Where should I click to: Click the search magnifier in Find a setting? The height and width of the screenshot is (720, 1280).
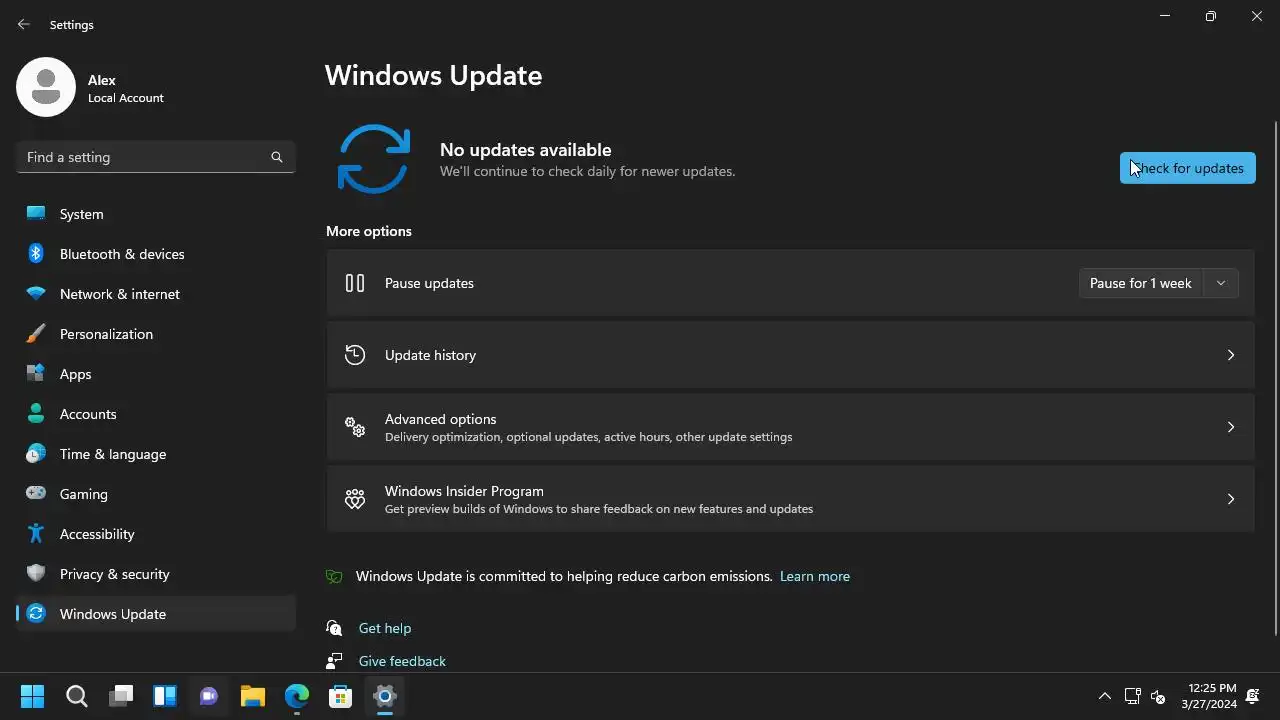[277, 157]
